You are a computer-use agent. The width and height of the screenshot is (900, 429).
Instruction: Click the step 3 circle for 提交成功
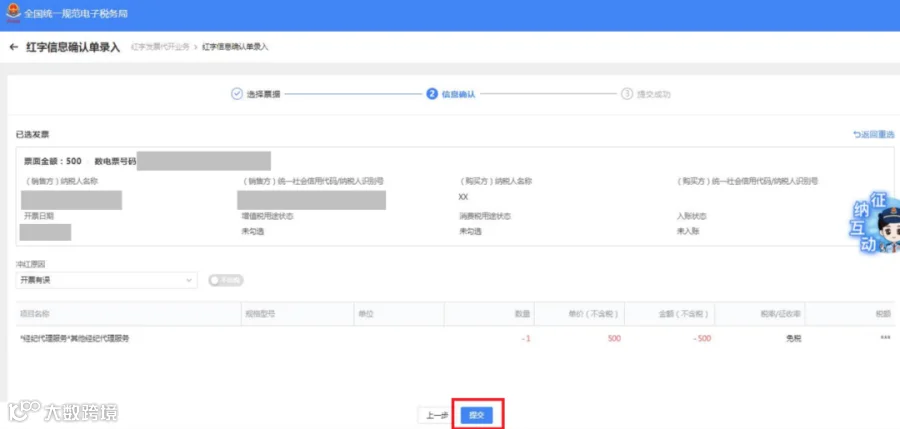[627, 94]
